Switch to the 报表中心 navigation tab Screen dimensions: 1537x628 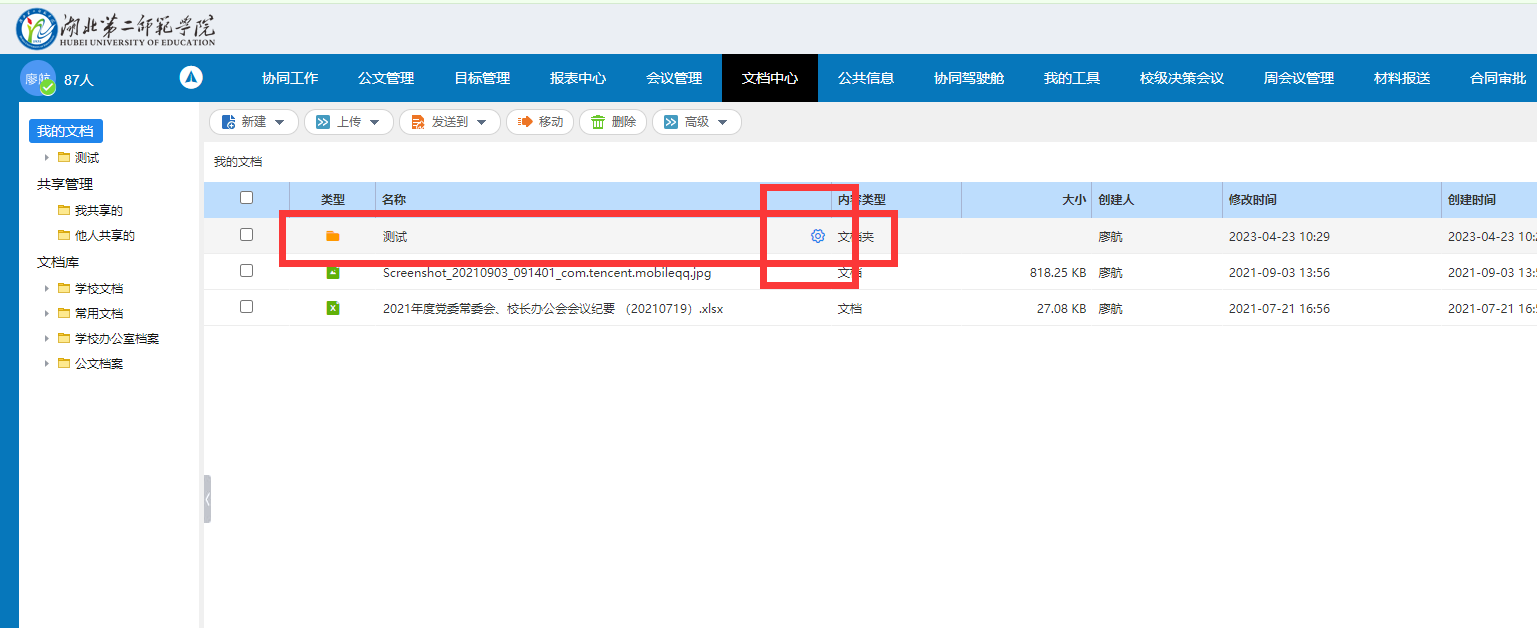pos(578,78)
